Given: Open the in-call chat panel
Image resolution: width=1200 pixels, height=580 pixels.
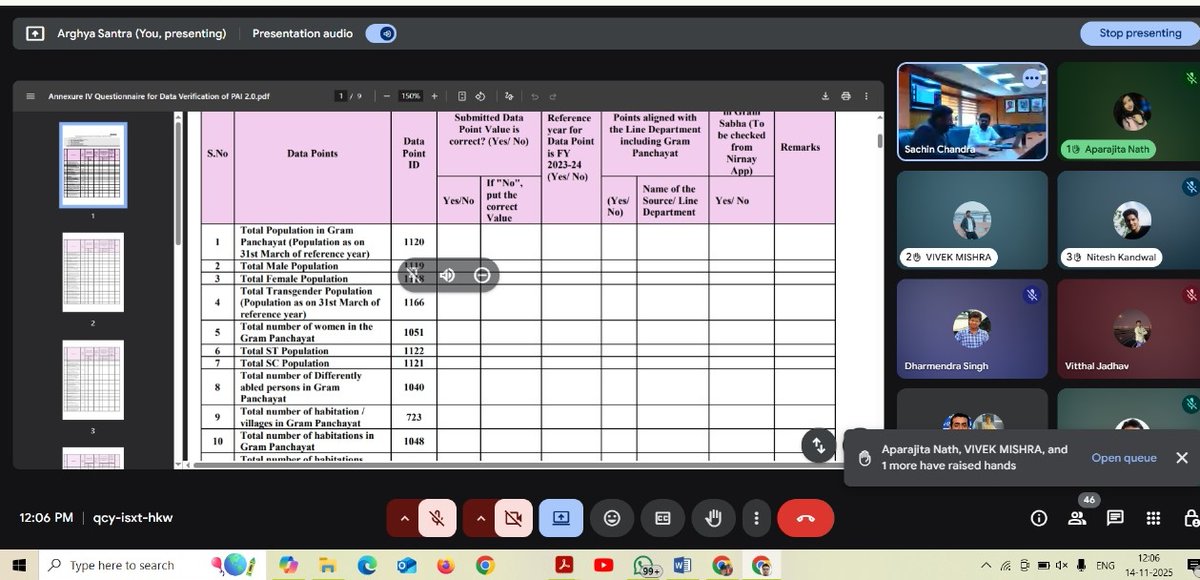Looking at the screenshot, I should pos(1114,518).
